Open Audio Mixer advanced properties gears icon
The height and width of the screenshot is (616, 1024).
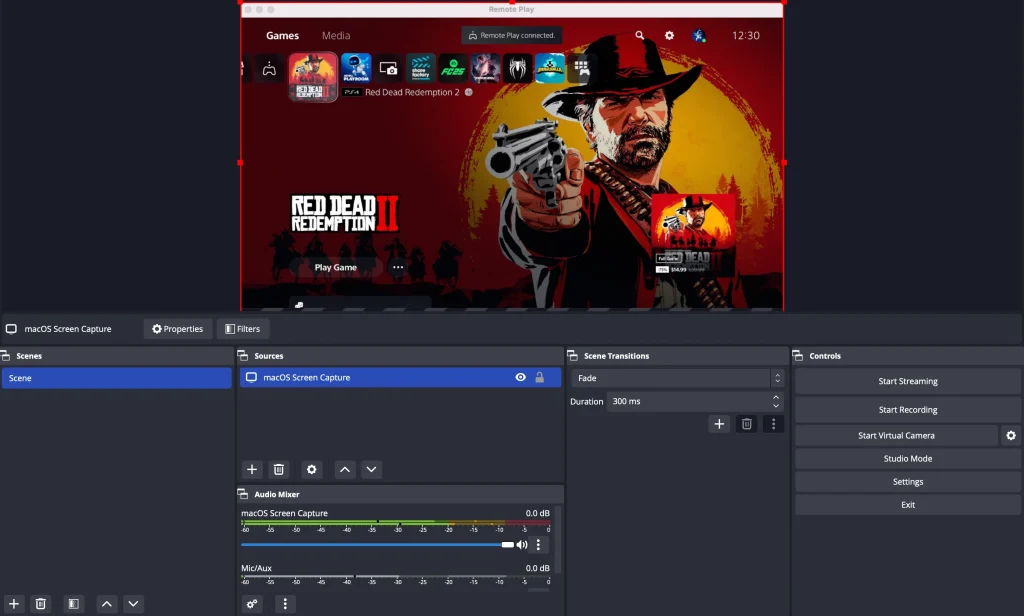252,604
